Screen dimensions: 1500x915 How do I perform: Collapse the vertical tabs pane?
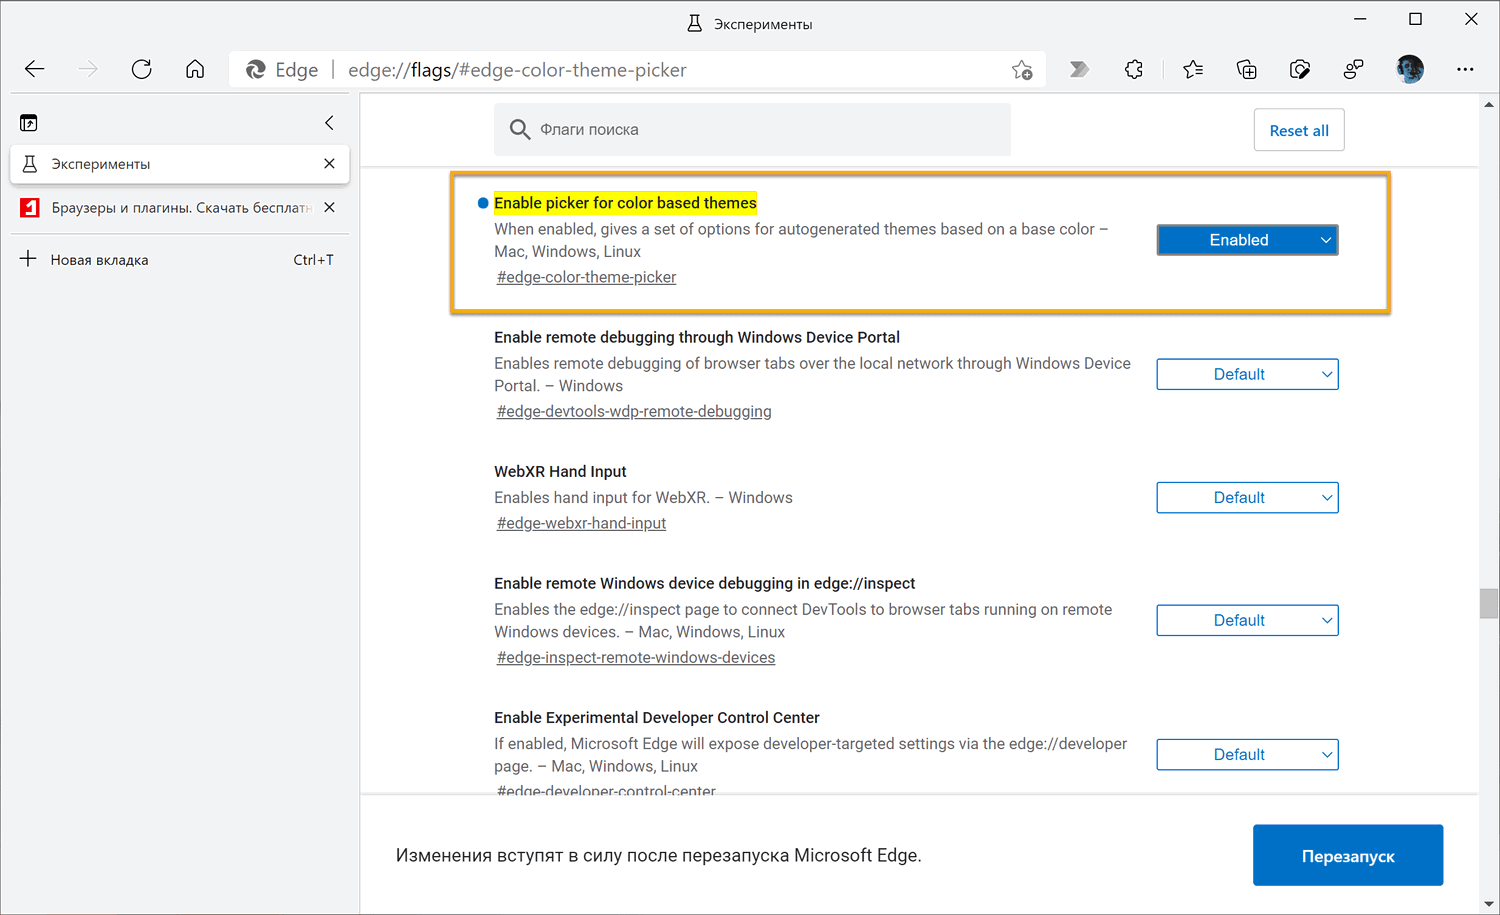click(329, 122)
